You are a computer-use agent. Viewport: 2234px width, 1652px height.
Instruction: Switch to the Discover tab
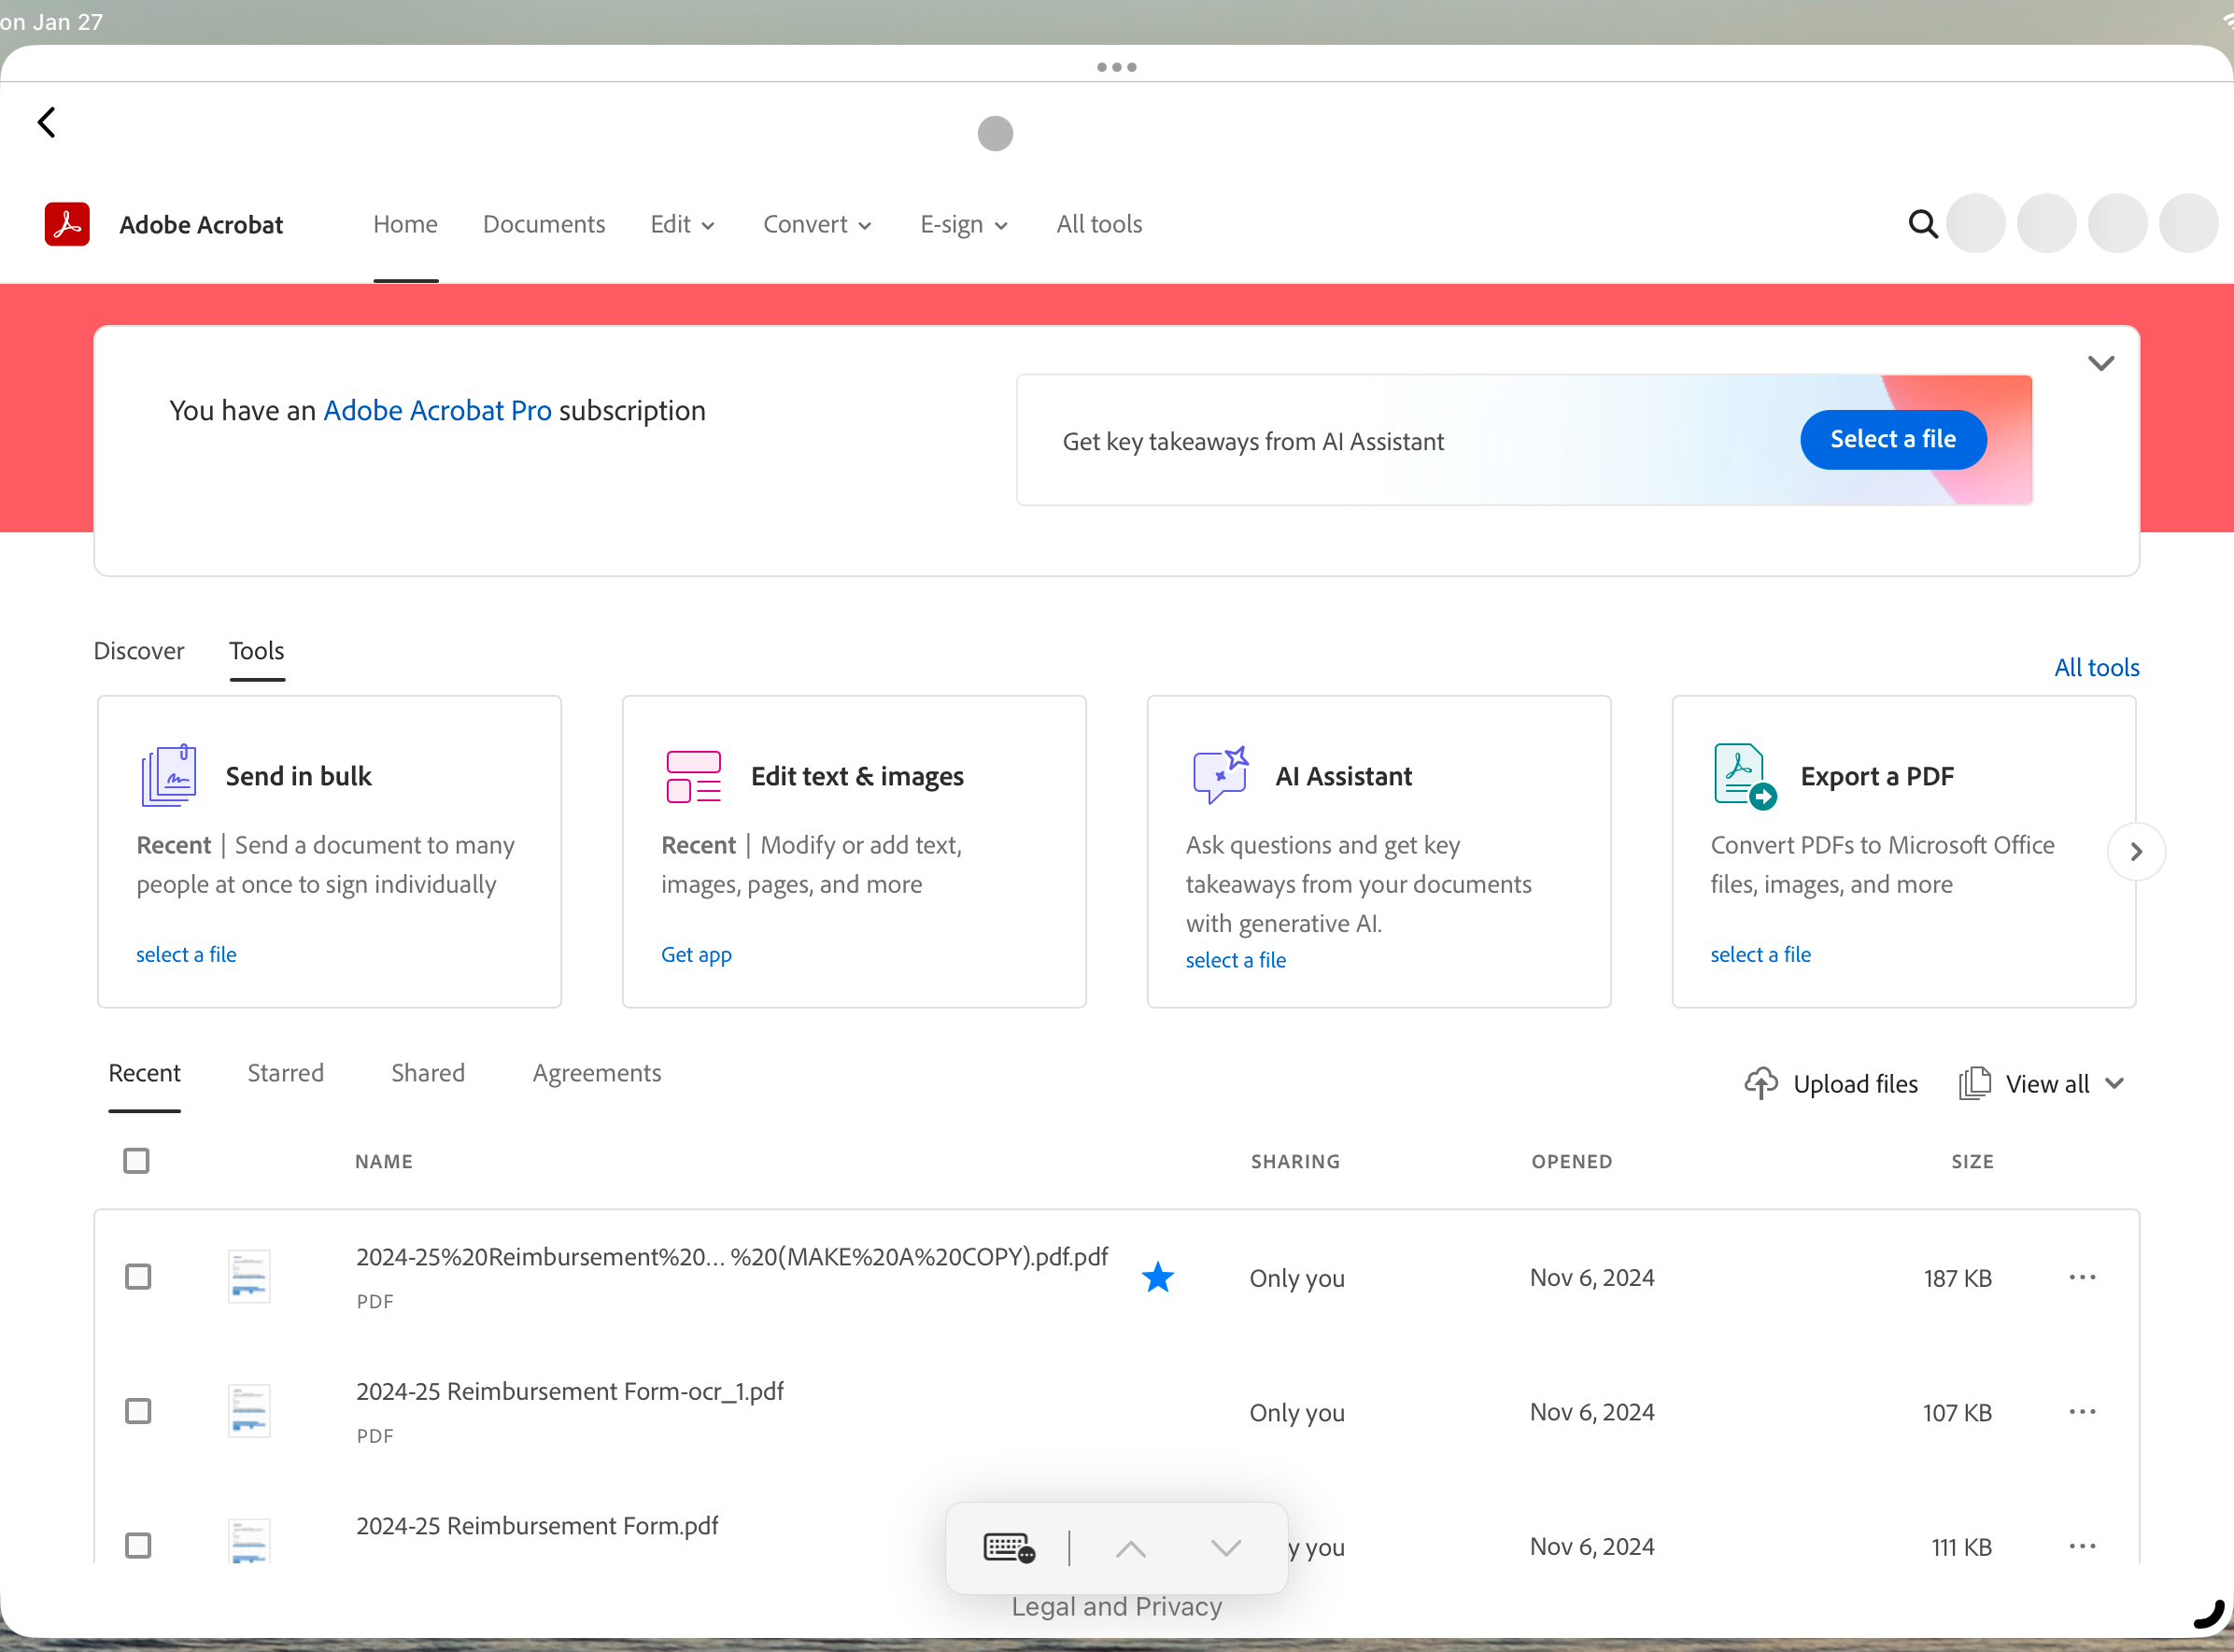click(x=139, y=650)
